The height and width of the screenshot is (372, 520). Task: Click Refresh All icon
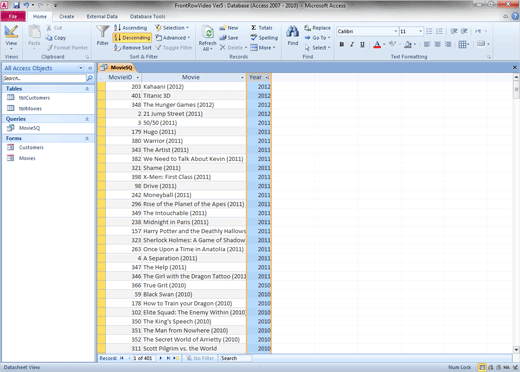pos(207,33)
